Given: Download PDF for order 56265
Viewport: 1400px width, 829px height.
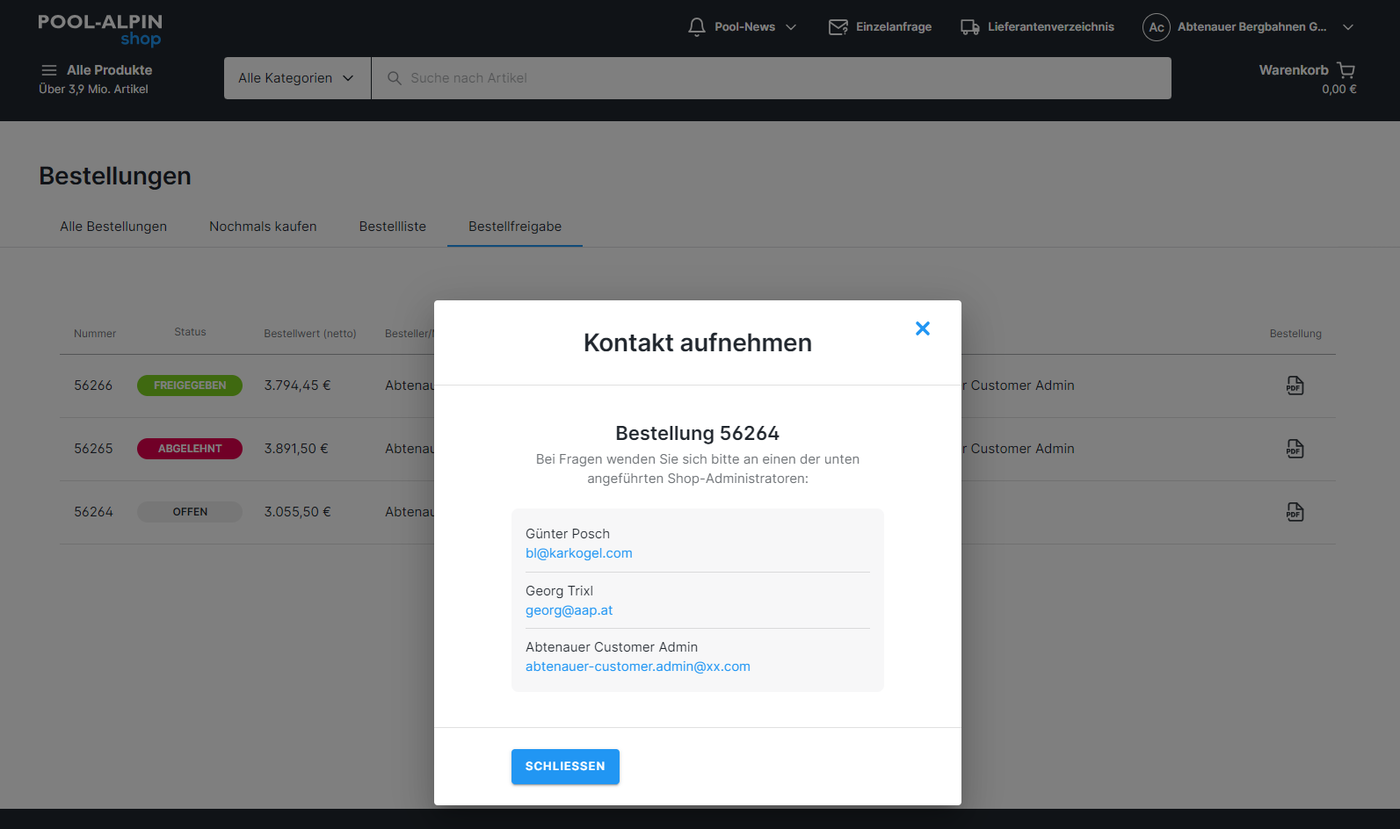Looking at the screenshot, I should 1295,449.
